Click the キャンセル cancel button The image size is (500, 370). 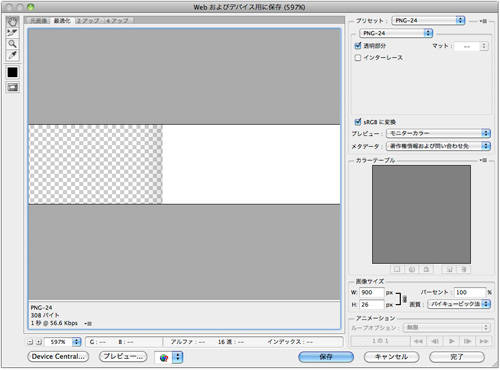(x=391, y=357)
